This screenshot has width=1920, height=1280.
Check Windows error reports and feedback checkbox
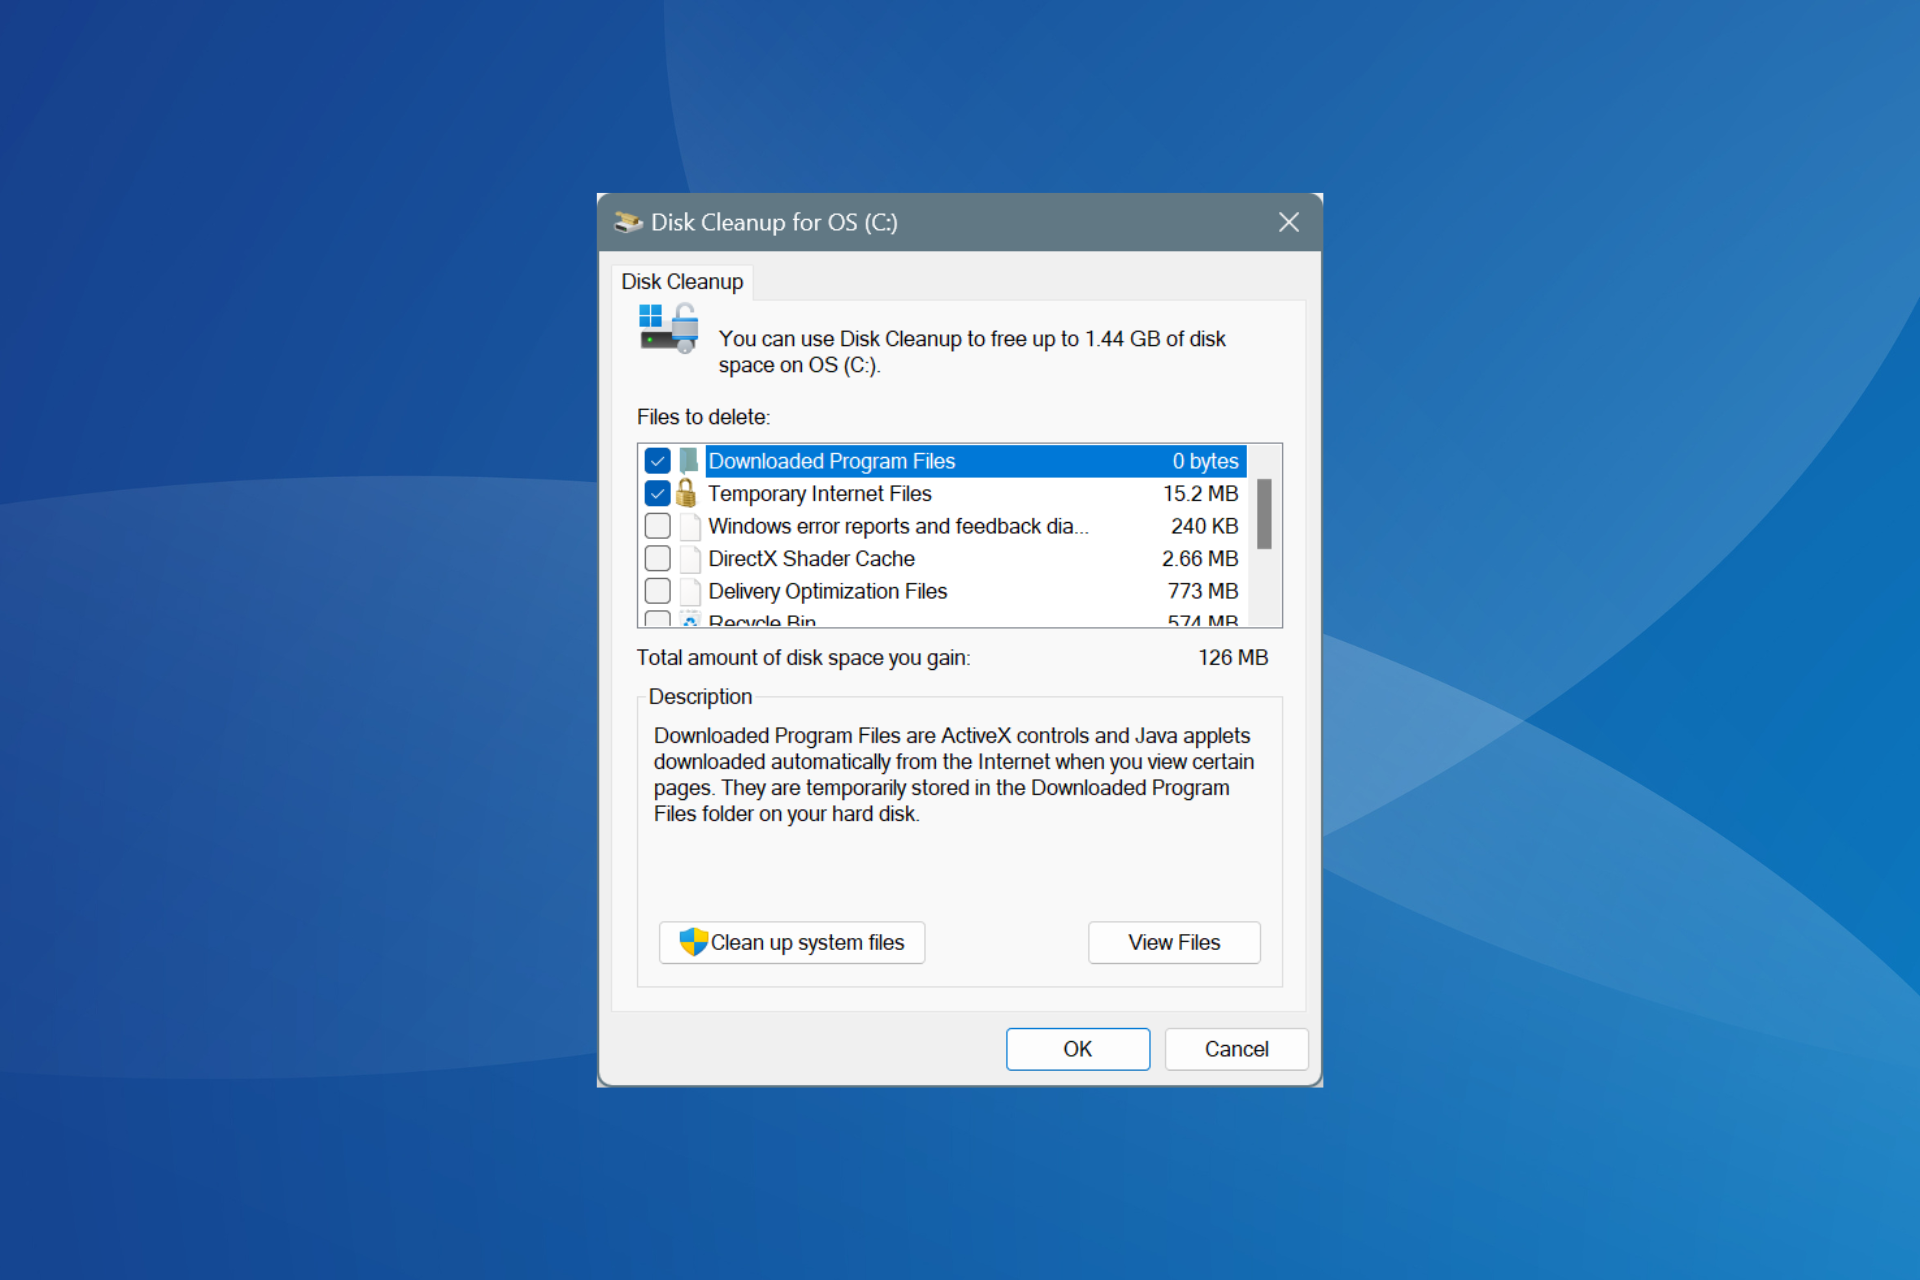[657, 526]
